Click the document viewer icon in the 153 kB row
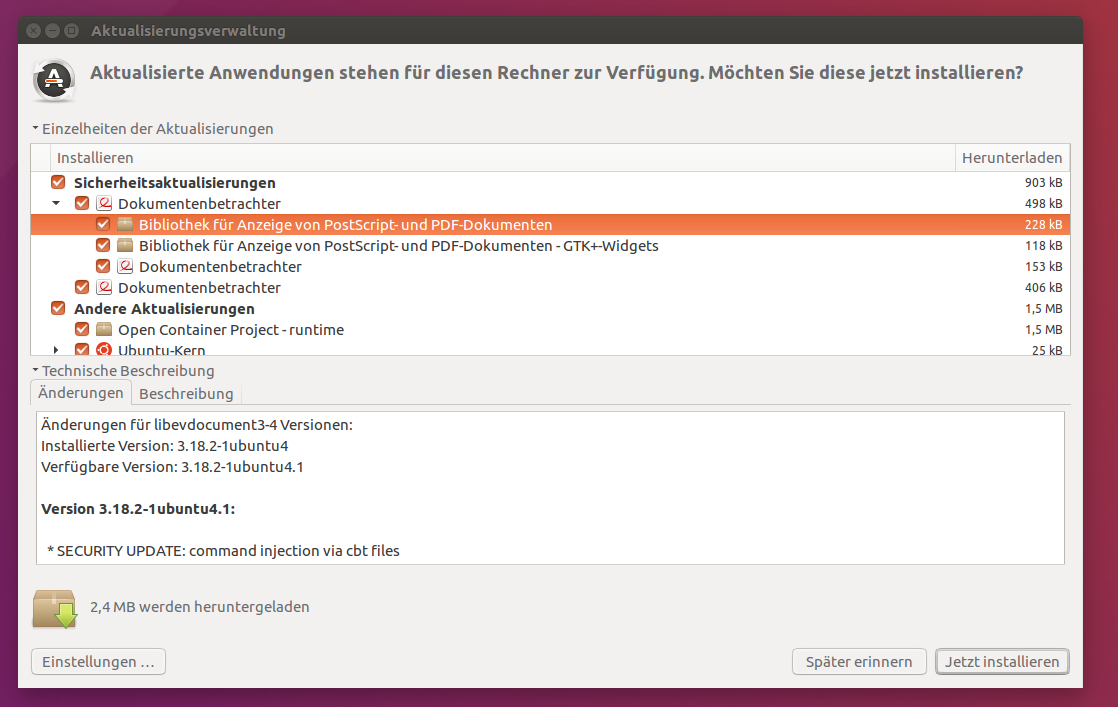This screenshot has height=707, width=1118. tap(125, 267)
